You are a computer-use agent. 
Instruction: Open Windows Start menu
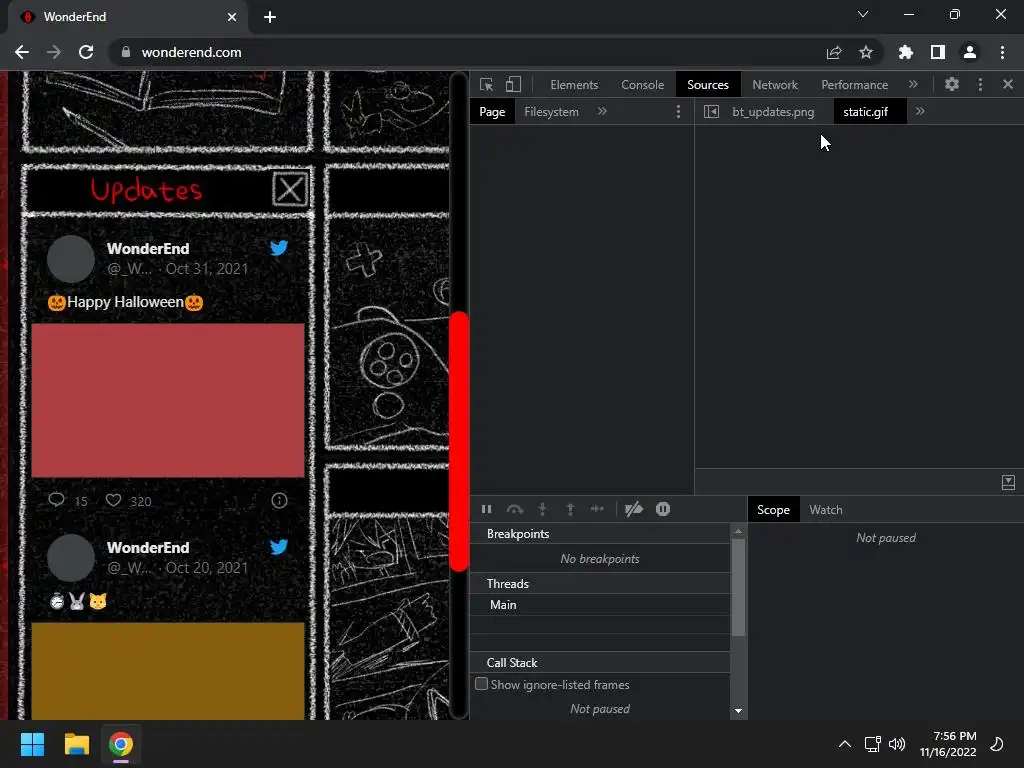(x=32, y=744)
